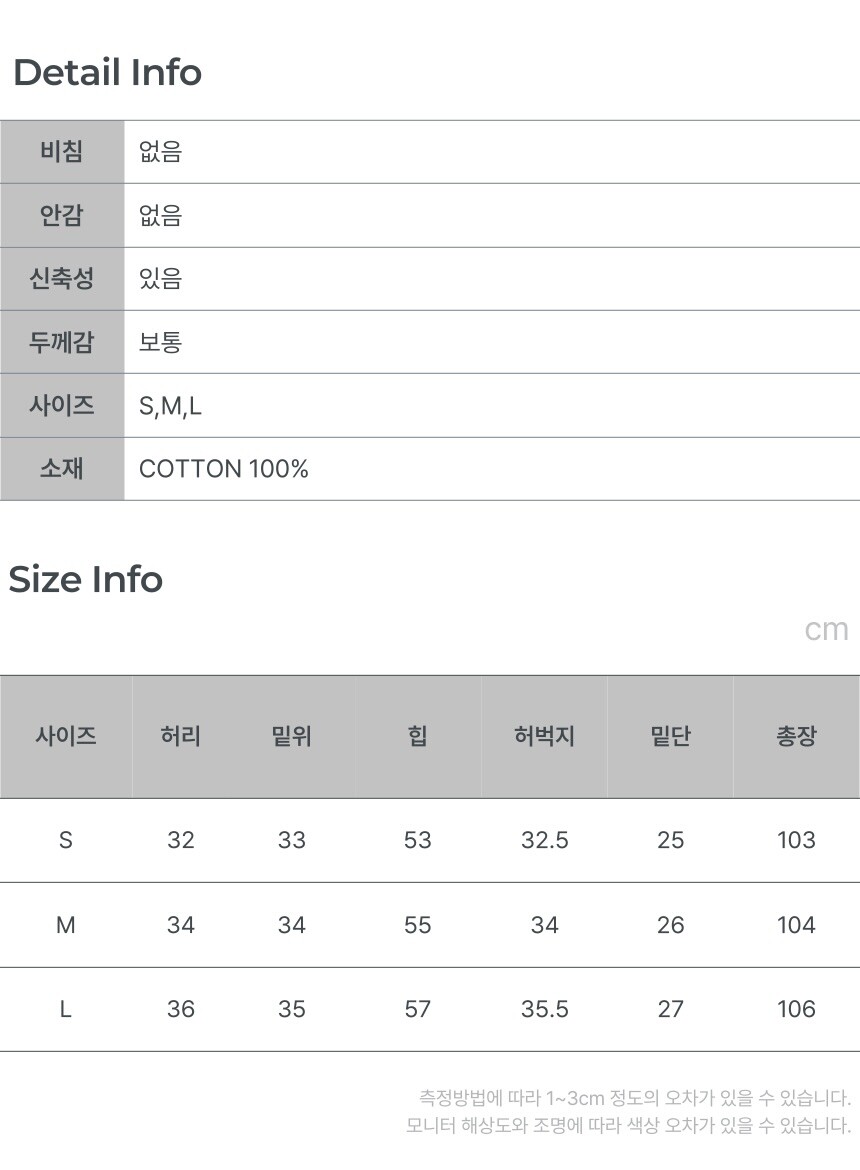Image resolution: width=860 pixels, height=1170 pixels.
Task: Select the 비침 row label
Action: tap(62, 152)
